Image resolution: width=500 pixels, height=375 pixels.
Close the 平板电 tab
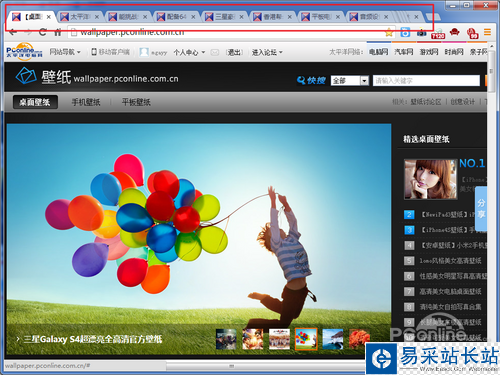click(338, 17)
